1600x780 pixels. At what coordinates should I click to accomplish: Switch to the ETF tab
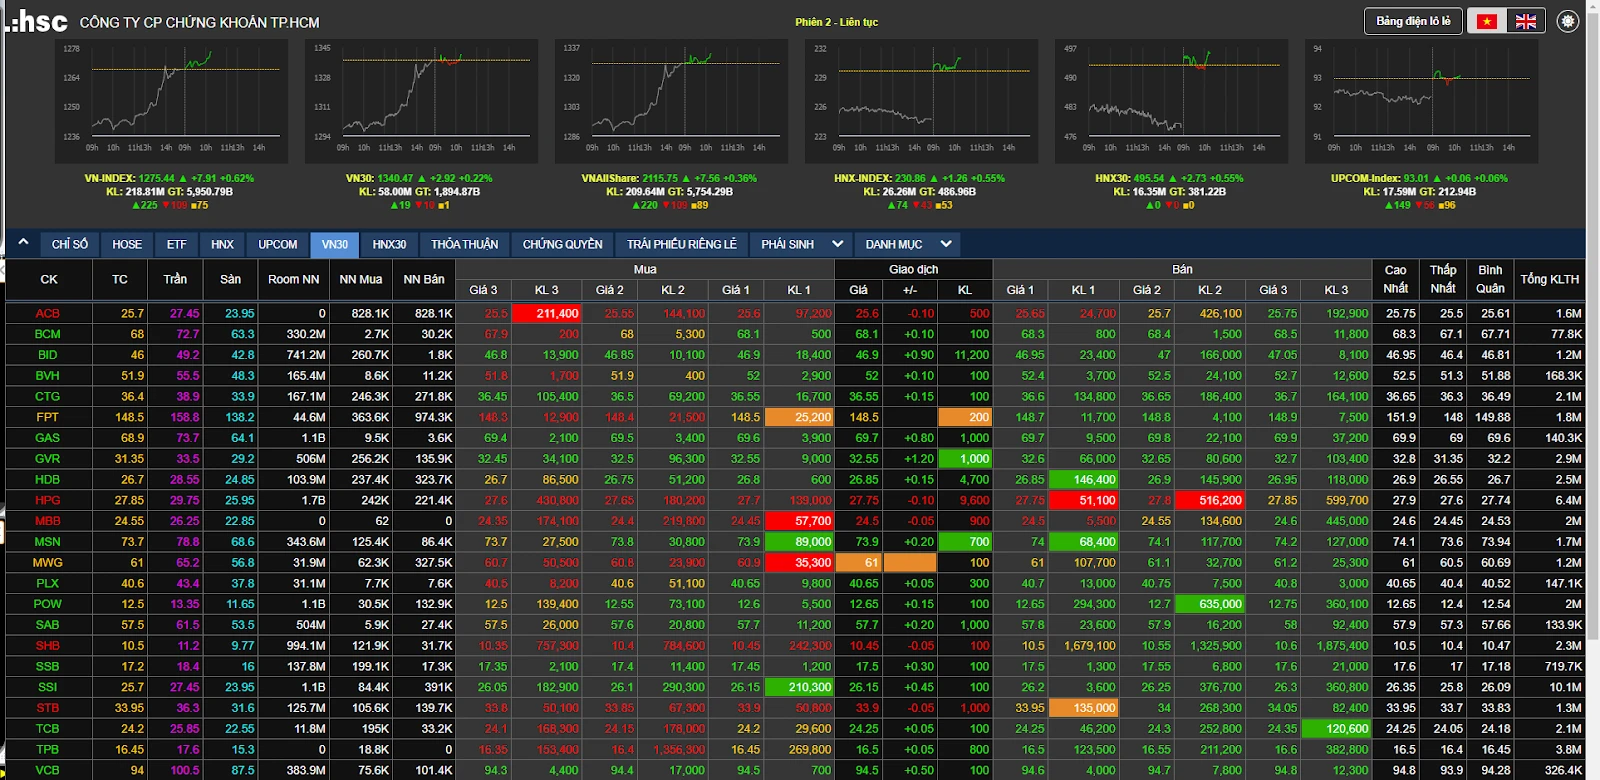point(177,244)
